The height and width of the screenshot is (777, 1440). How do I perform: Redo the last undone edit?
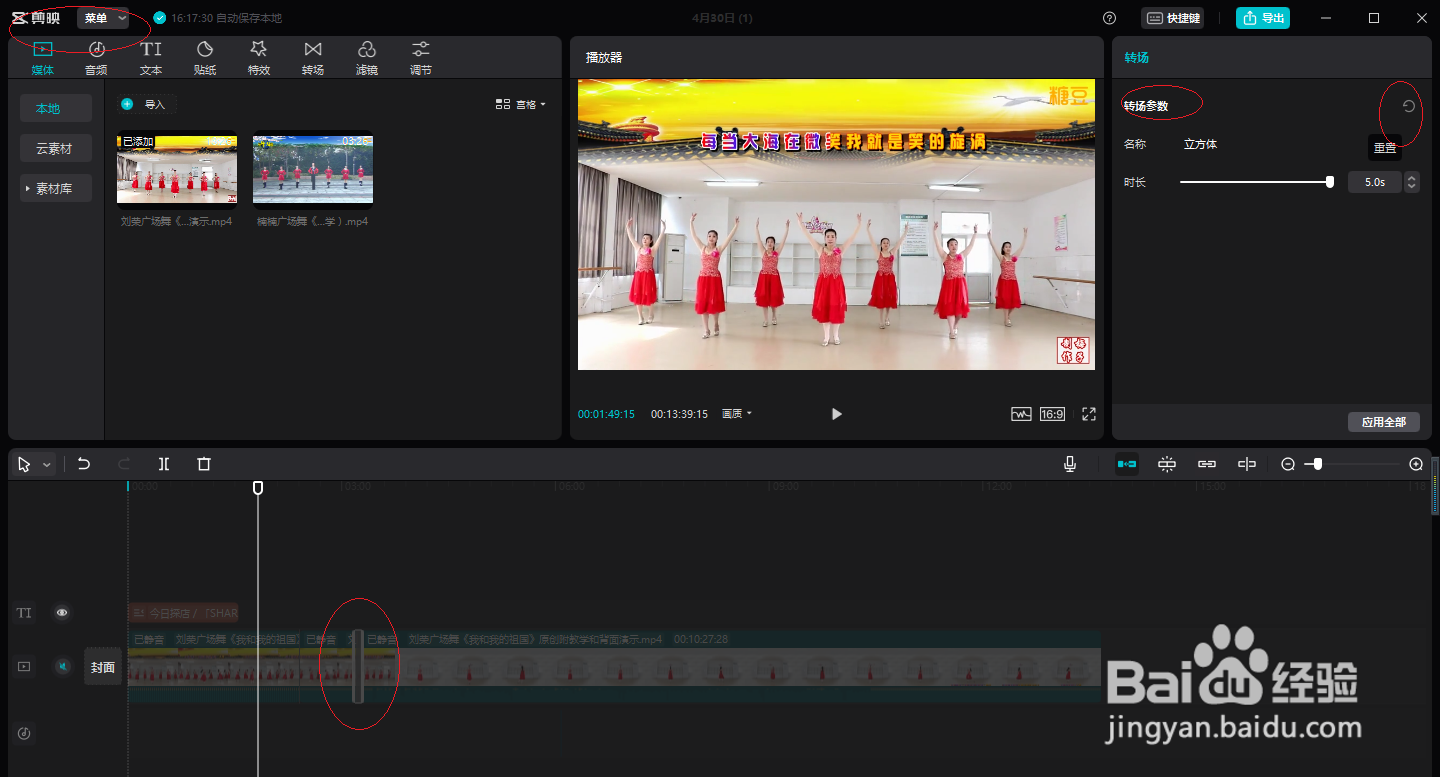pos(124,464)
